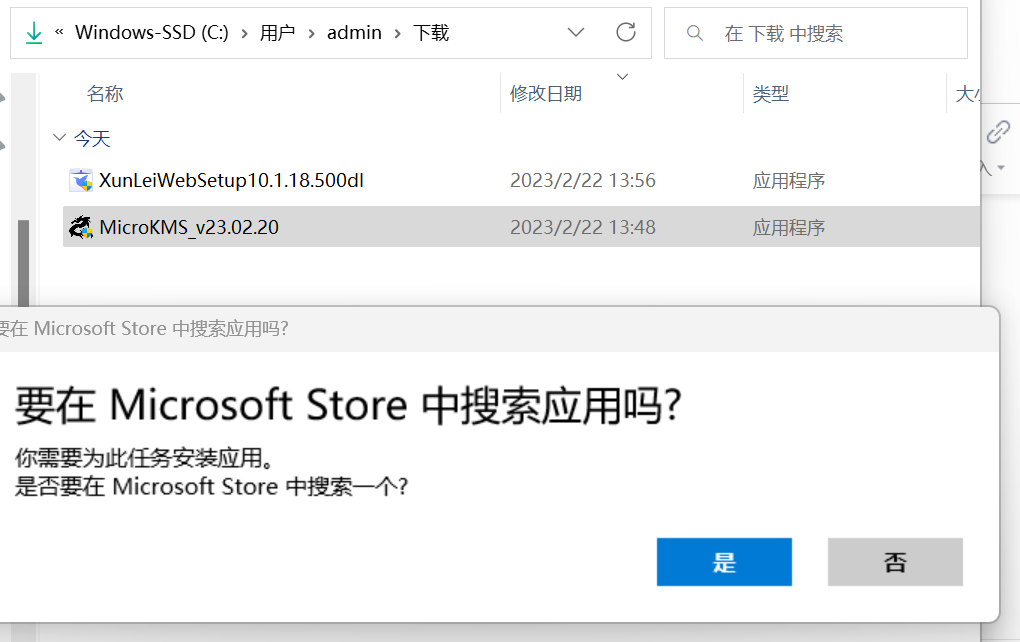The width and height of the screenshot is (1020, 642).
Task: Click the MicroKMS dragon application icon
Action: [81, 227]
